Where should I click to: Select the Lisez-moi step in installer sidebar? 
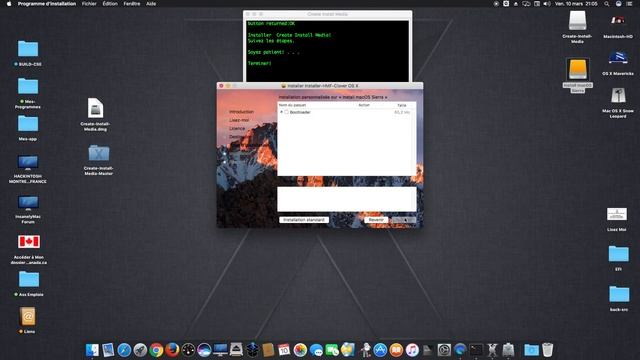tap(239, 120)
